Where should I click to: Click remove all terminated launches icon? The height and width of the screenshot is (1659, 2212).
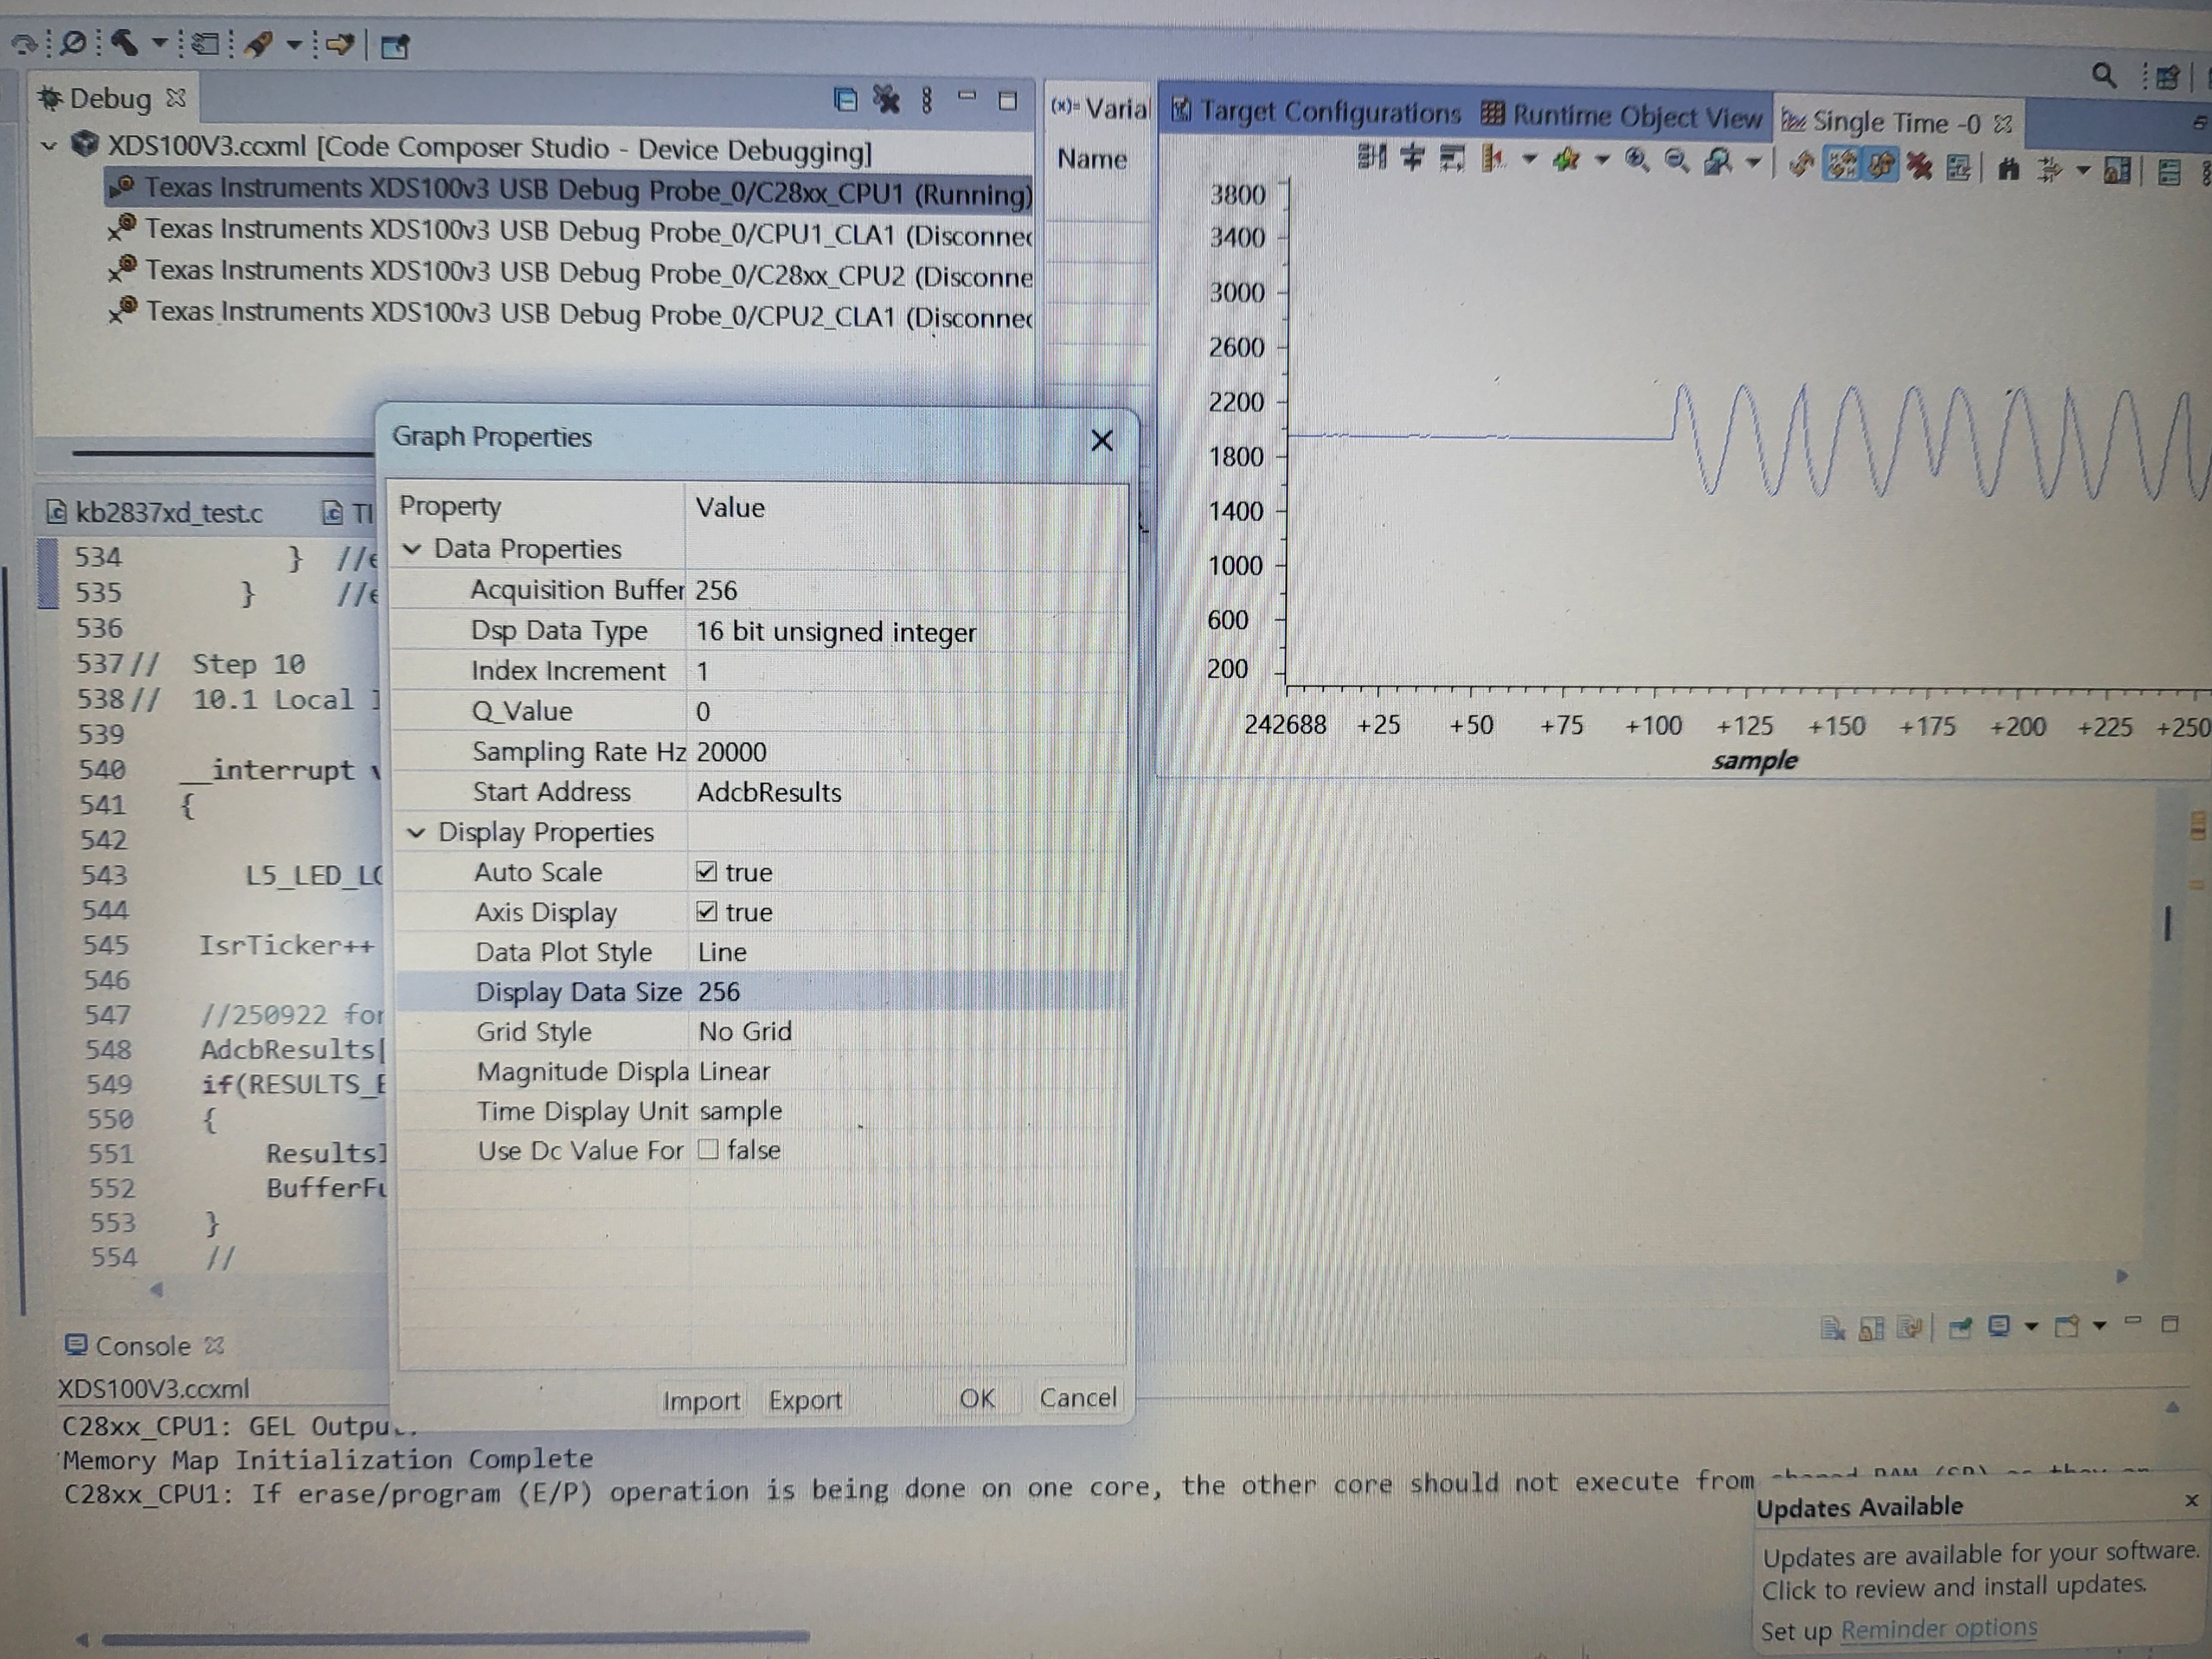tap(886, 99)
